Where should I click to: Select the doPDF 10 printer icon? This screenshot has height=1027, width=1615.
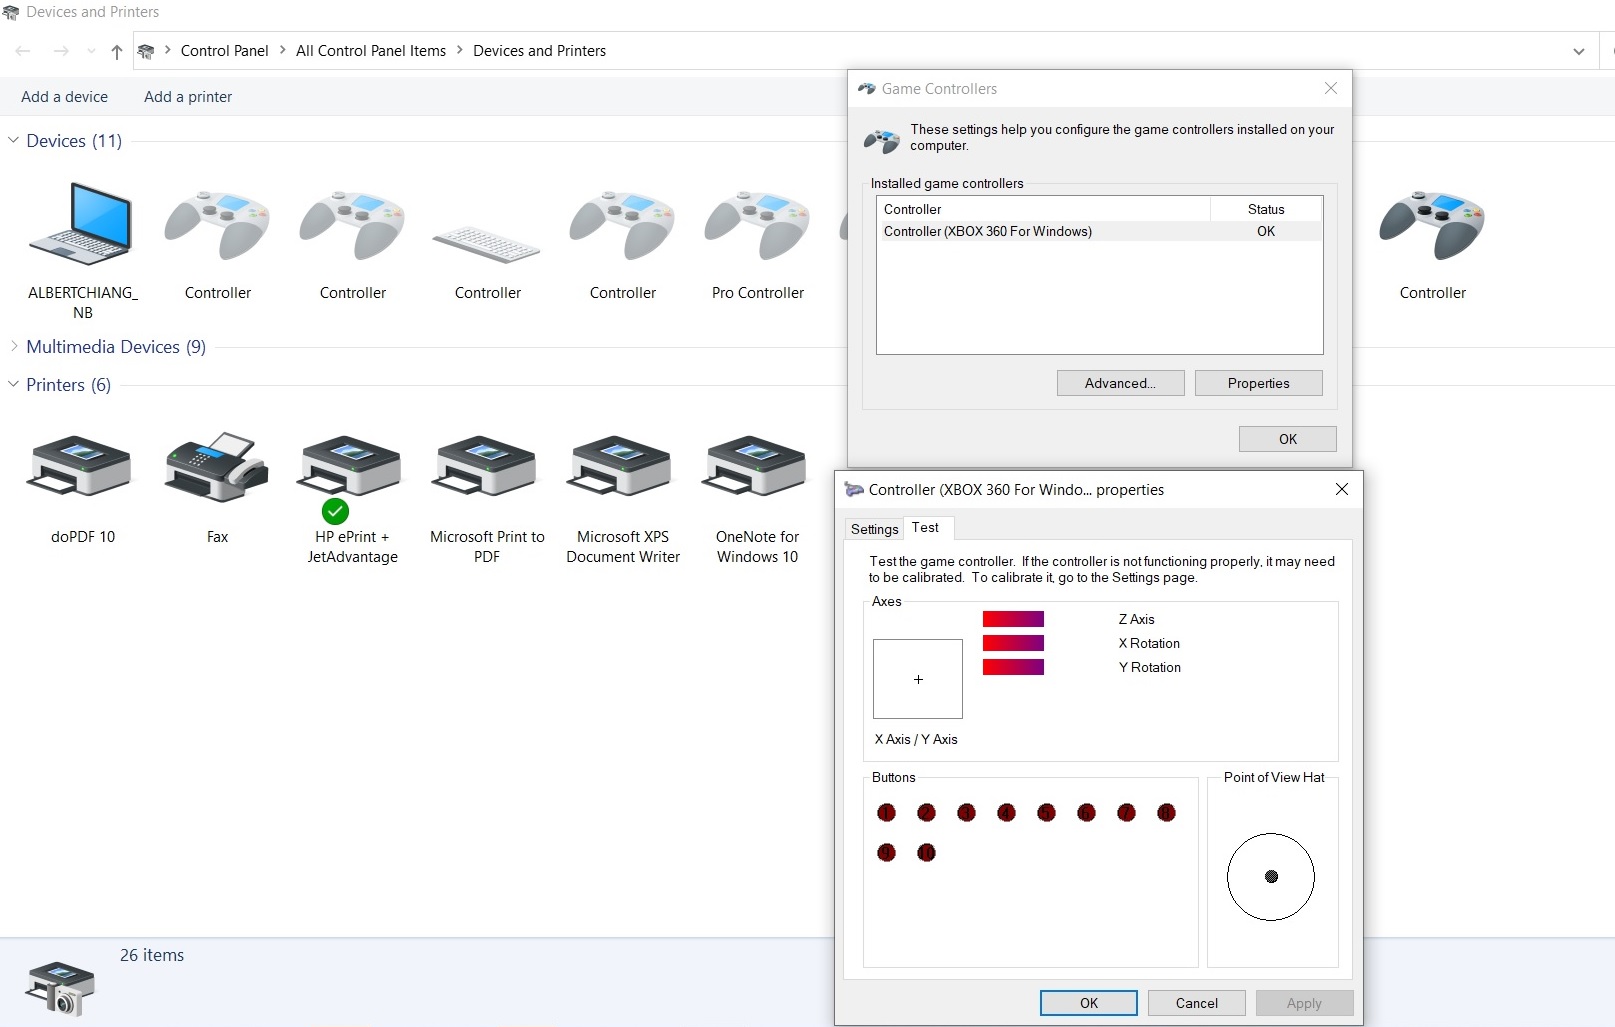[x=82, y=468]
